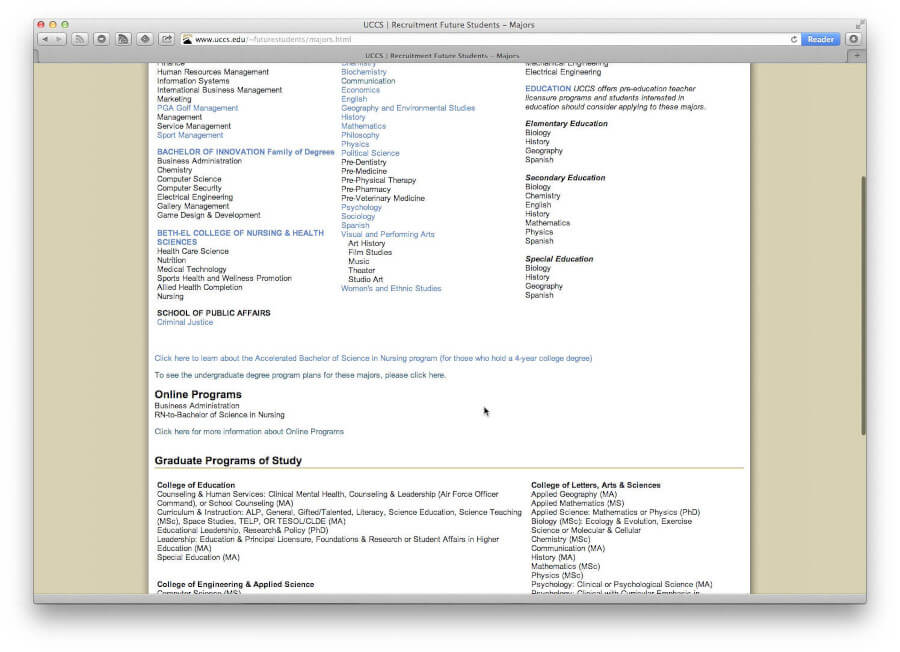Click the Theater entry
Viewport: 900px width, 652px height.
[x=362, y=270]
